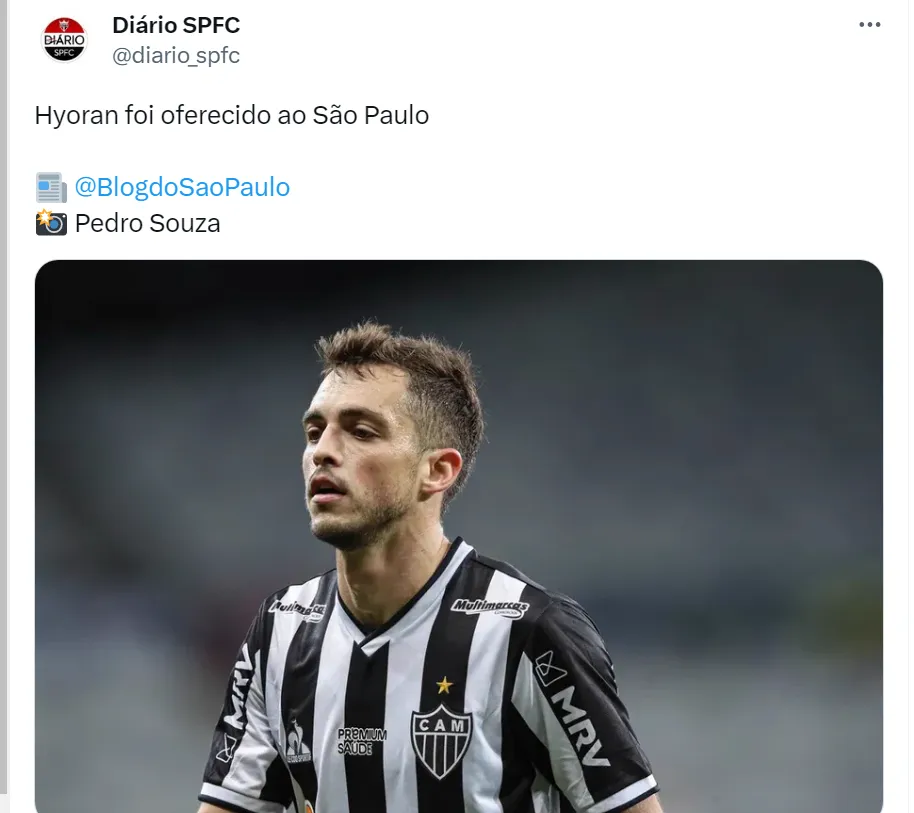Click the newspaper emoji before @BlogdoSaoPaulo
This screenshot has width=914, height=813.
[51, 188]
